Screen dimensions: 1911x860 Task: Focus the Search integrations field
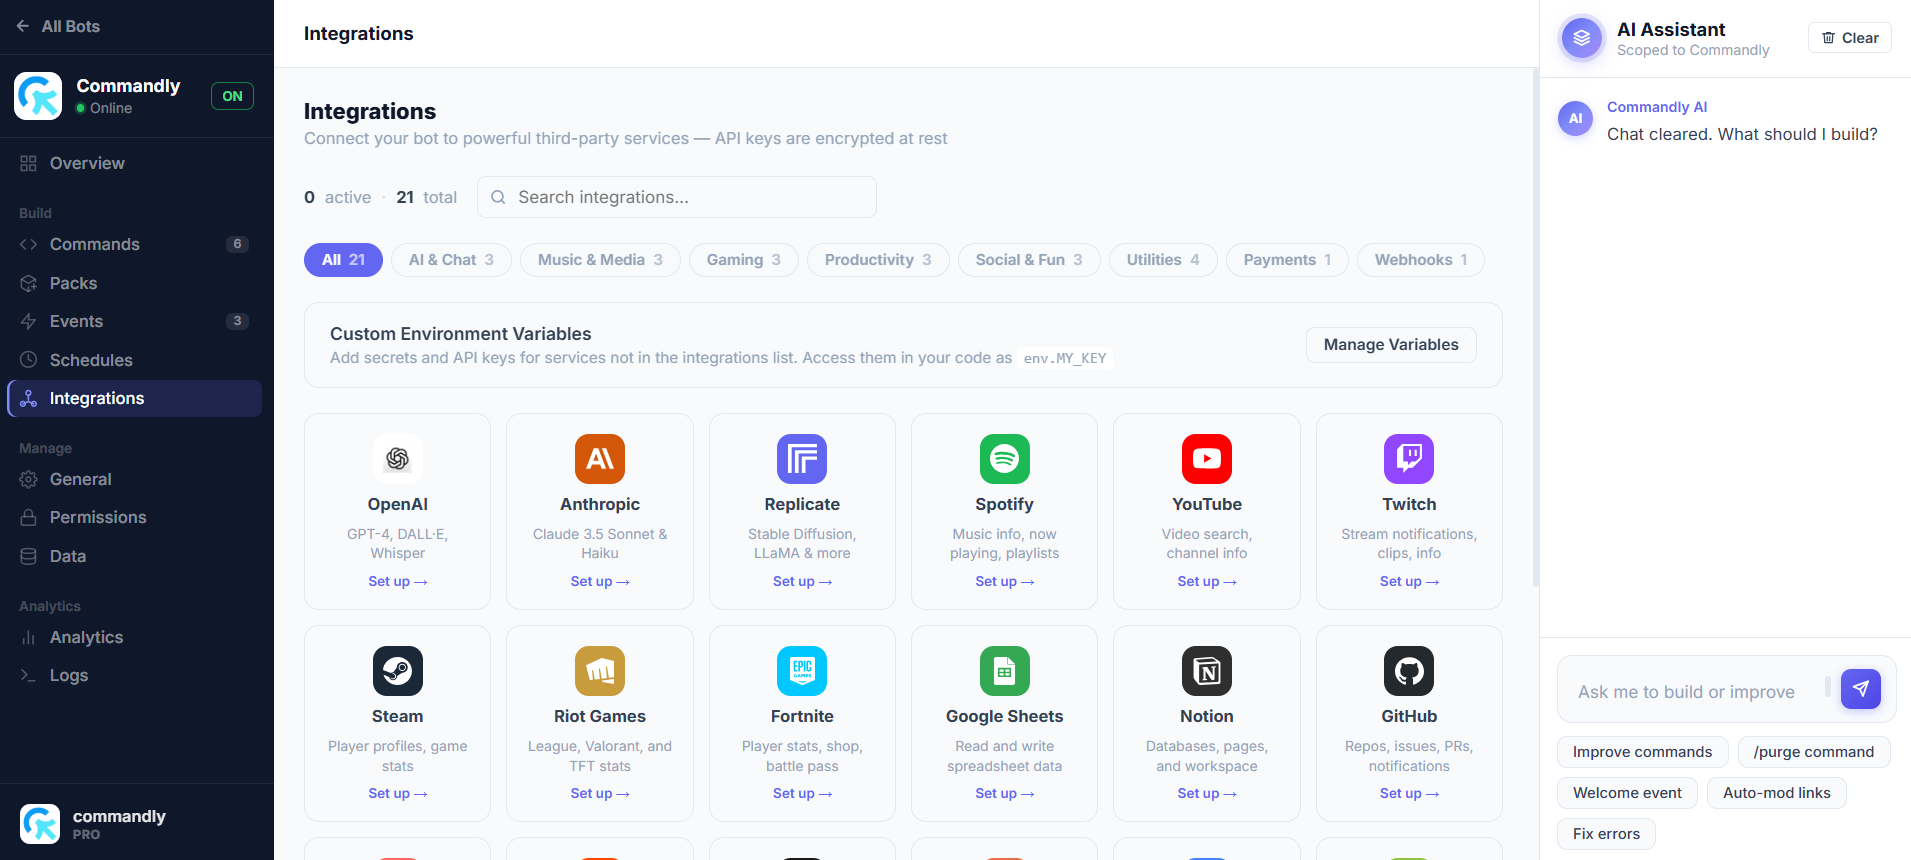[677, 197]
